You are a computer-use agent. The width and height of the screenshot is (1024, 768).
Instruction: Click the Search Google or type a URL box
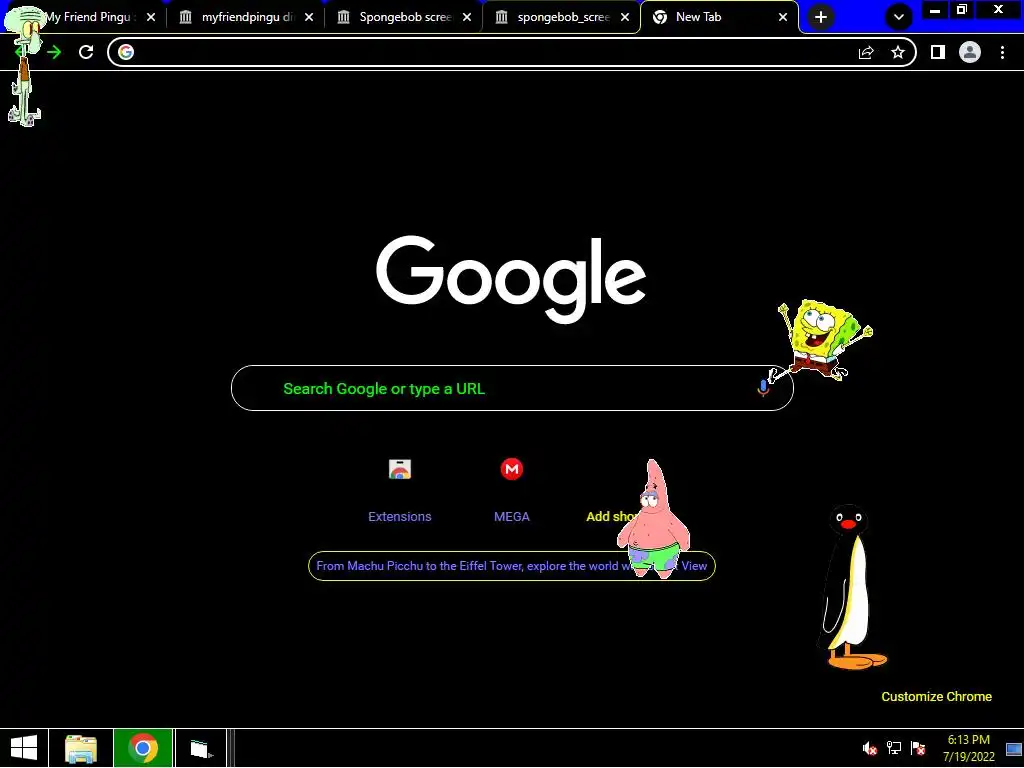tap(512, 388)
